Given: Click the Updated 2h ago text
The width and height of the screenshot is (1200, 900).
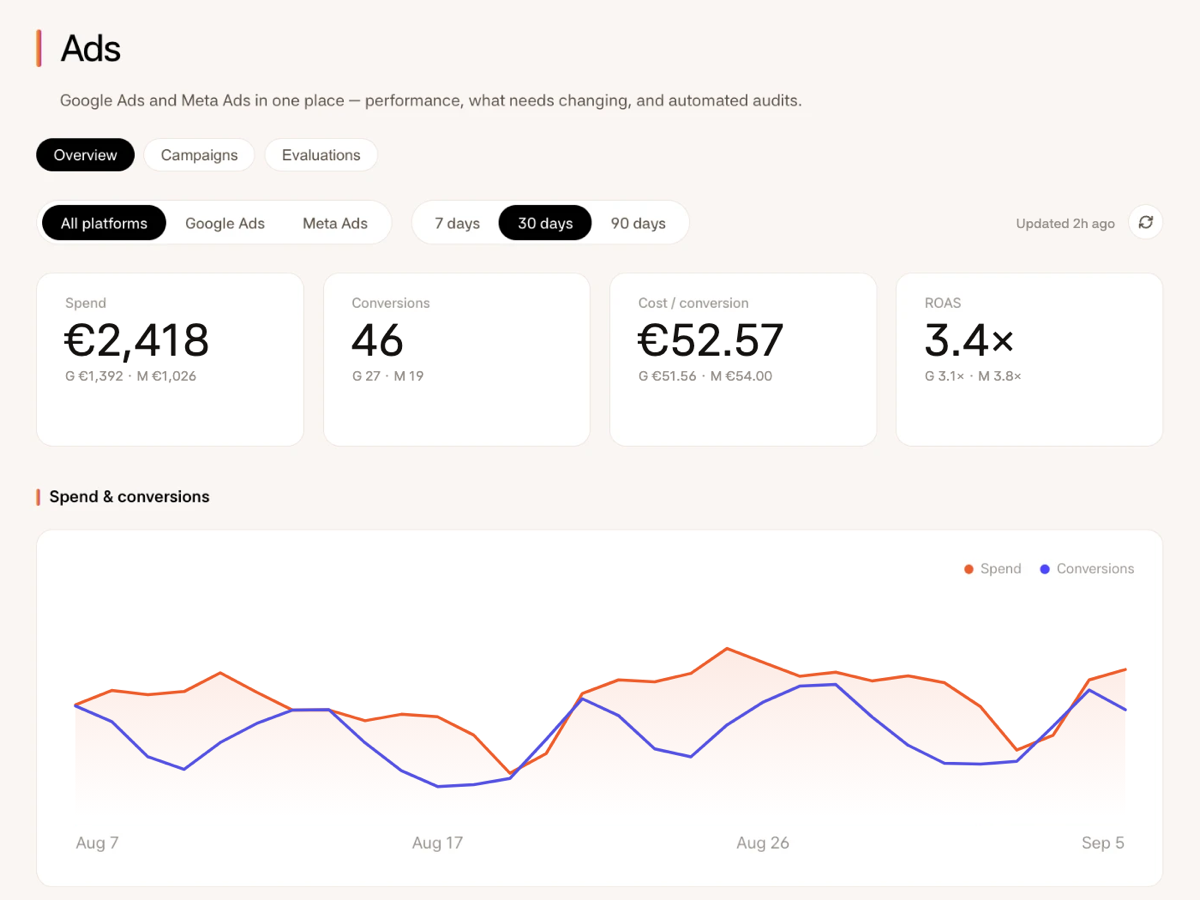Looking at the screenshot, I should (1065, 223).
